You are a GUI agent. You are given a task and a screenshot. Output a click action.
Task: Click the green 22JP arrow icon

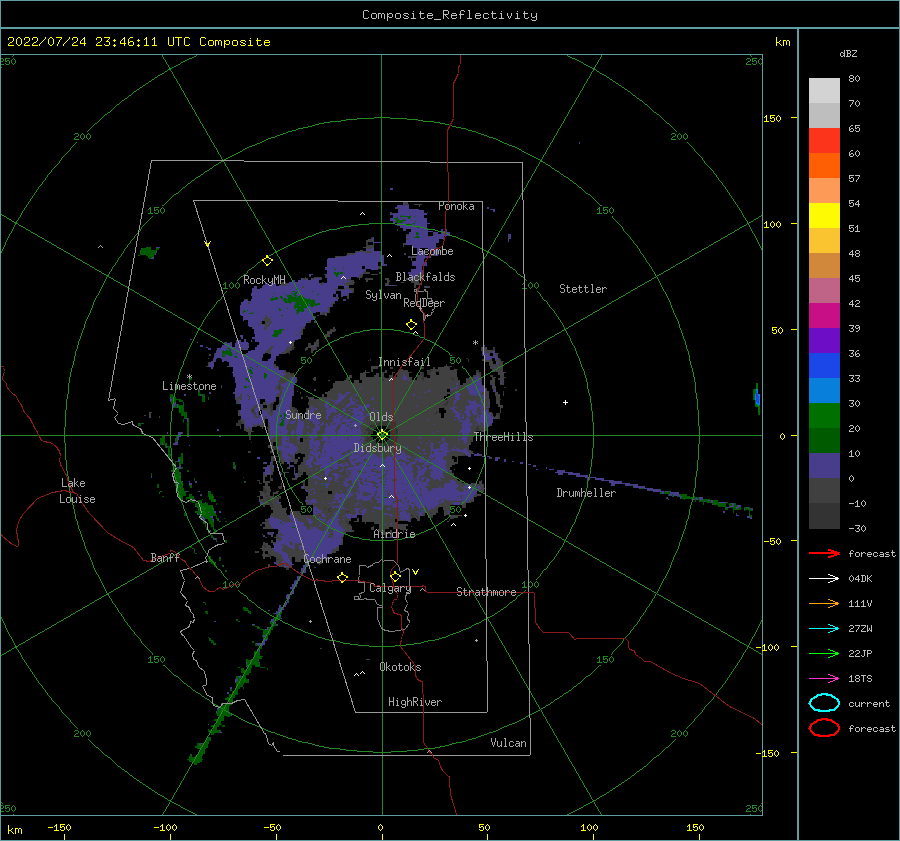coord(824,653)
